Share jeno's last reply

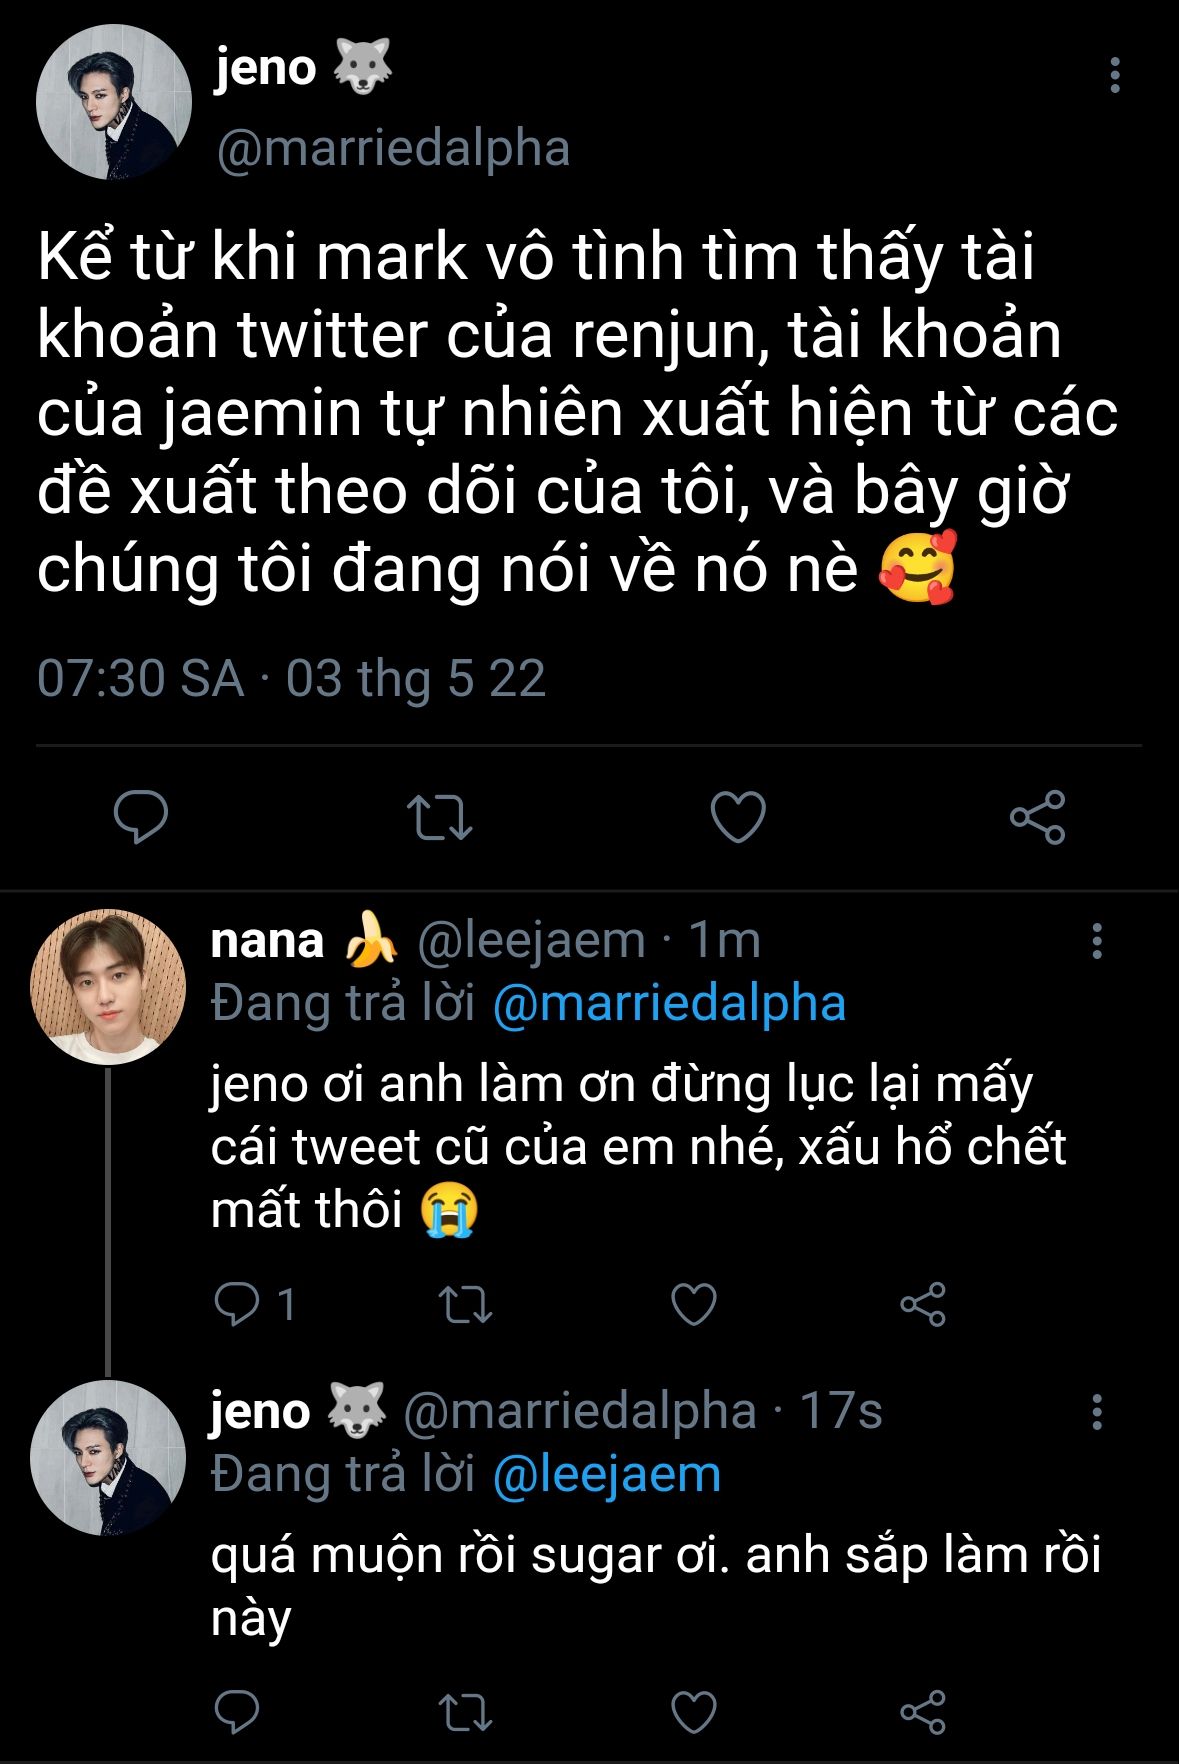pyautogui.click(x=922, y=1712)
